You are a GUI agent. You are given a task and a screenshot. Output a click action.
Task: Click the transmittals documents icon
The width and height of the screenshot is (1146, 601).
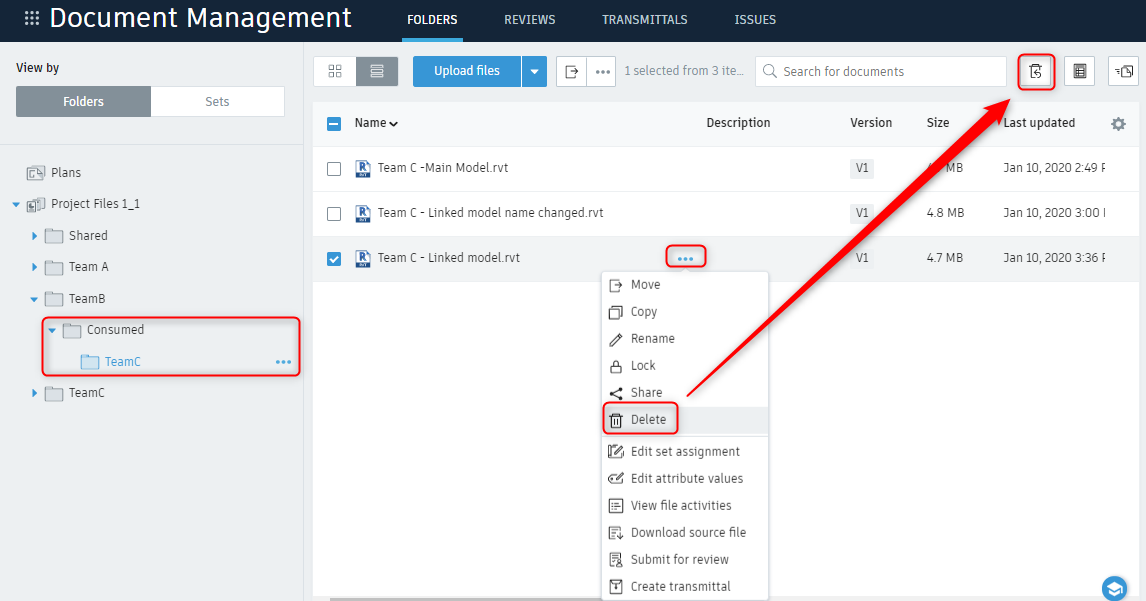pos(1123,71)
